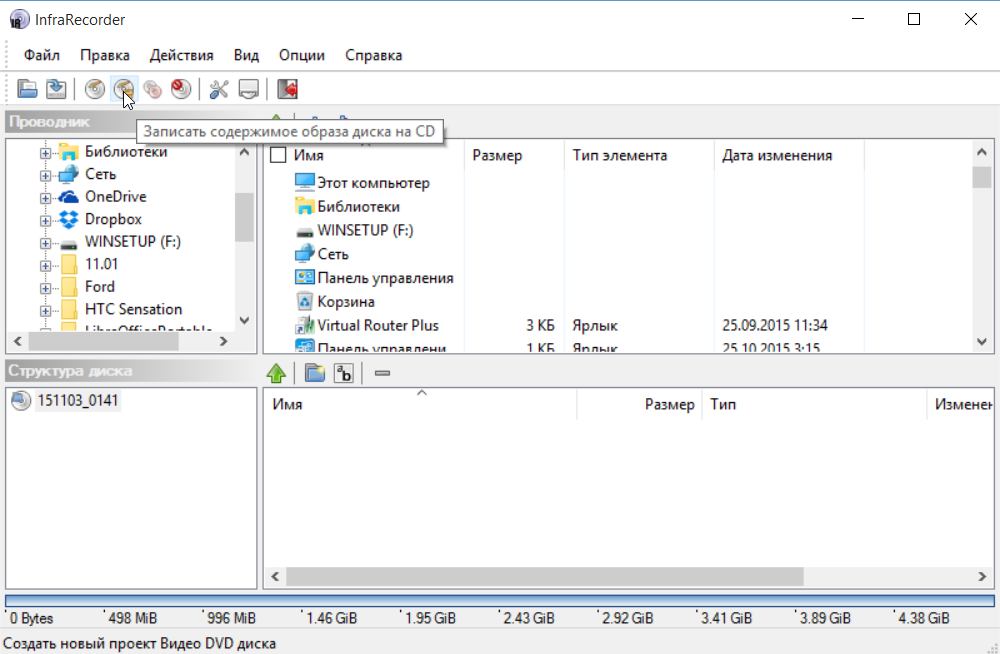Select the Ford folder in the tree
This screenshot has width=1000, height=654.
click(x=100, y=286)
